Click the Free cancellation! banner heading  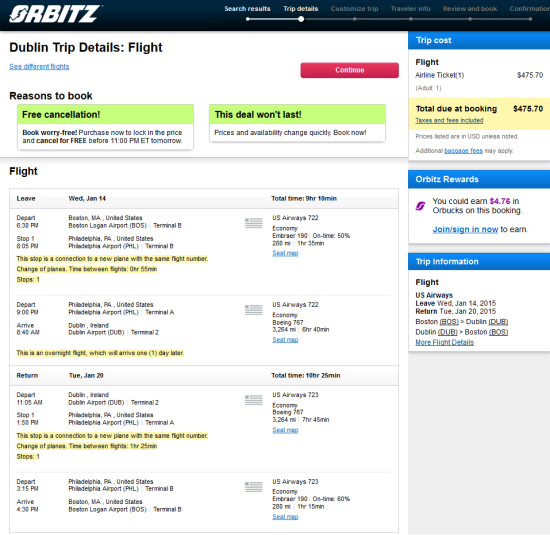(x=105, y=115)
